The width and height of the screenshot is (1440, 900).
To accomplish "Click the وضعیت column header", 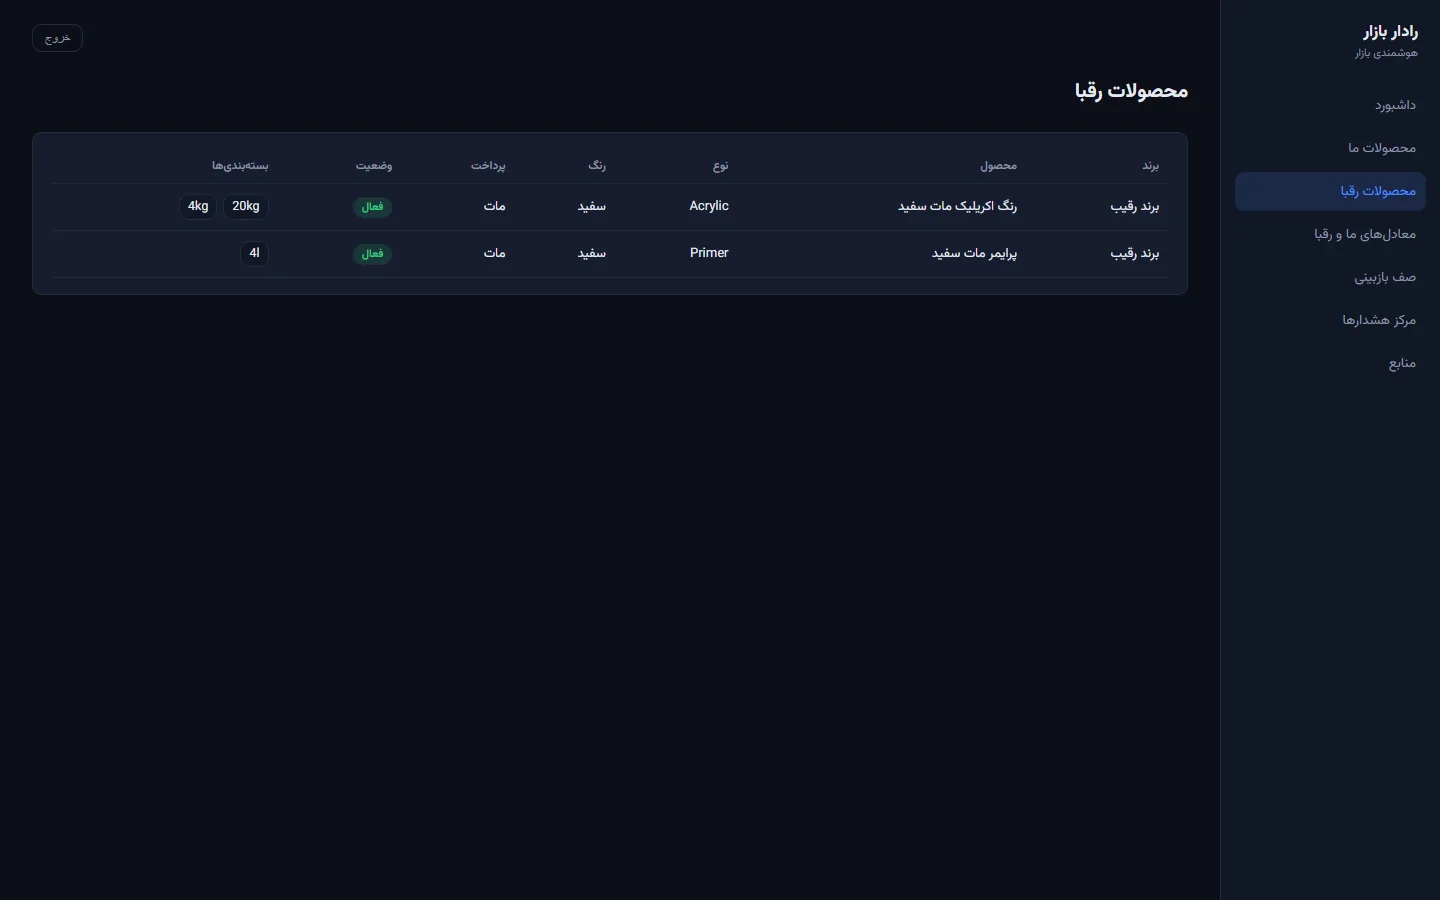I will click(x=374, y=166).
